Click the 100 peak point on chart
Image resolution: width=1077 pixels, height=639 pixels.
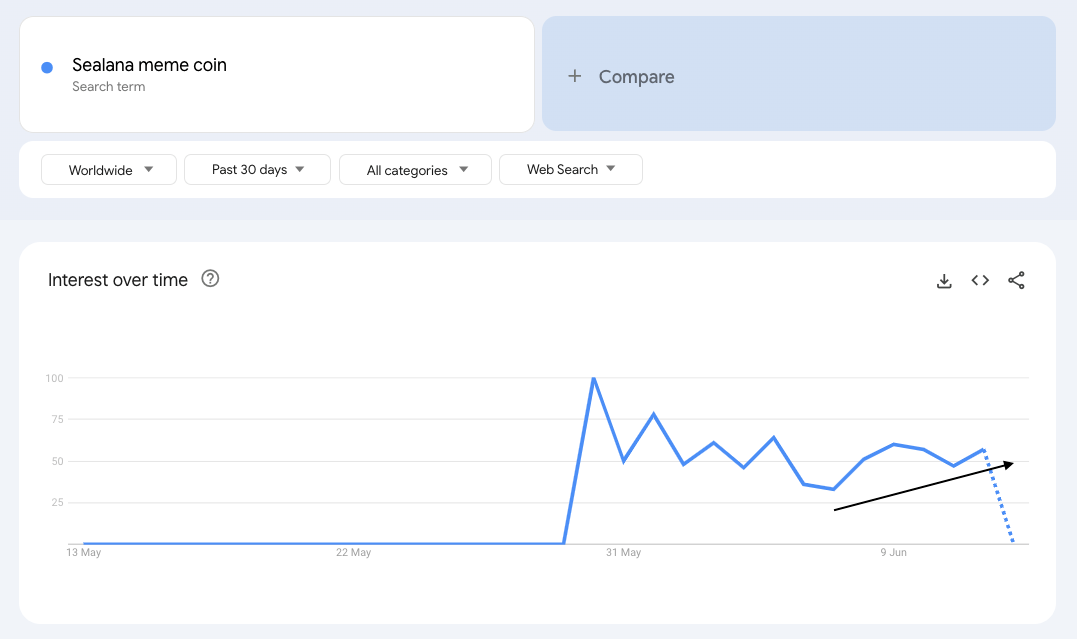click(594, 379)
